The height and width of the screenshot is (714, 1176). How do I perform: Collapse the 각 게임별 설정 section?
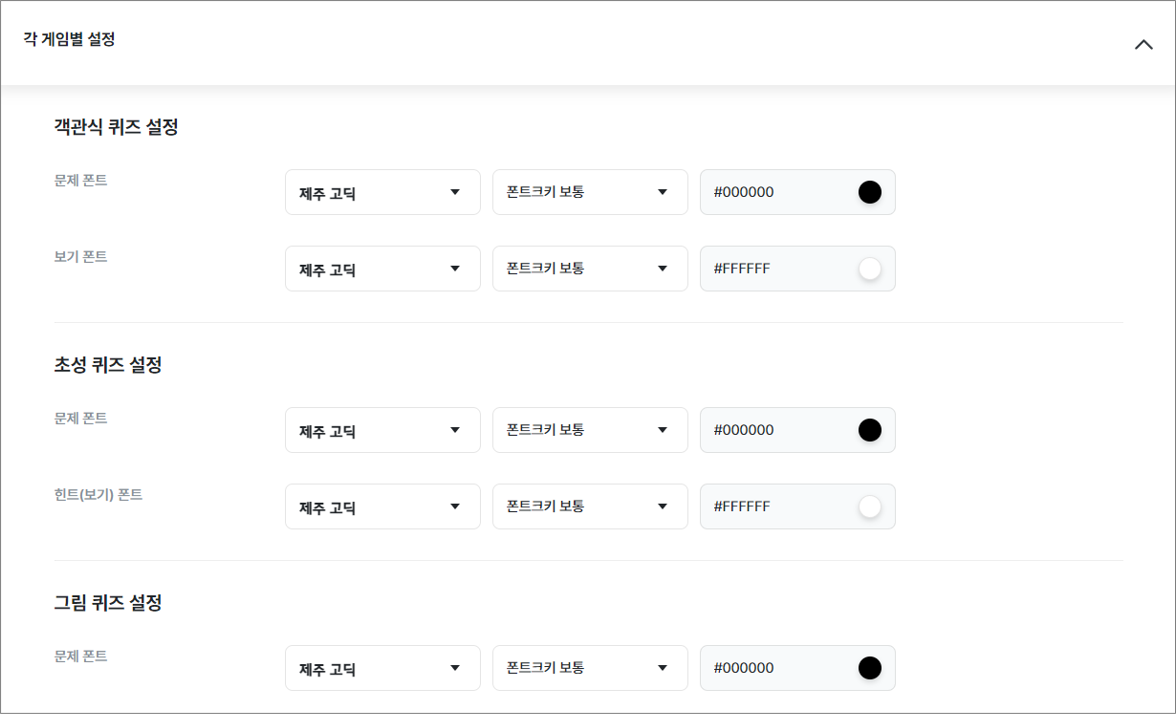pyautogui.click(x=1144, y=45)
